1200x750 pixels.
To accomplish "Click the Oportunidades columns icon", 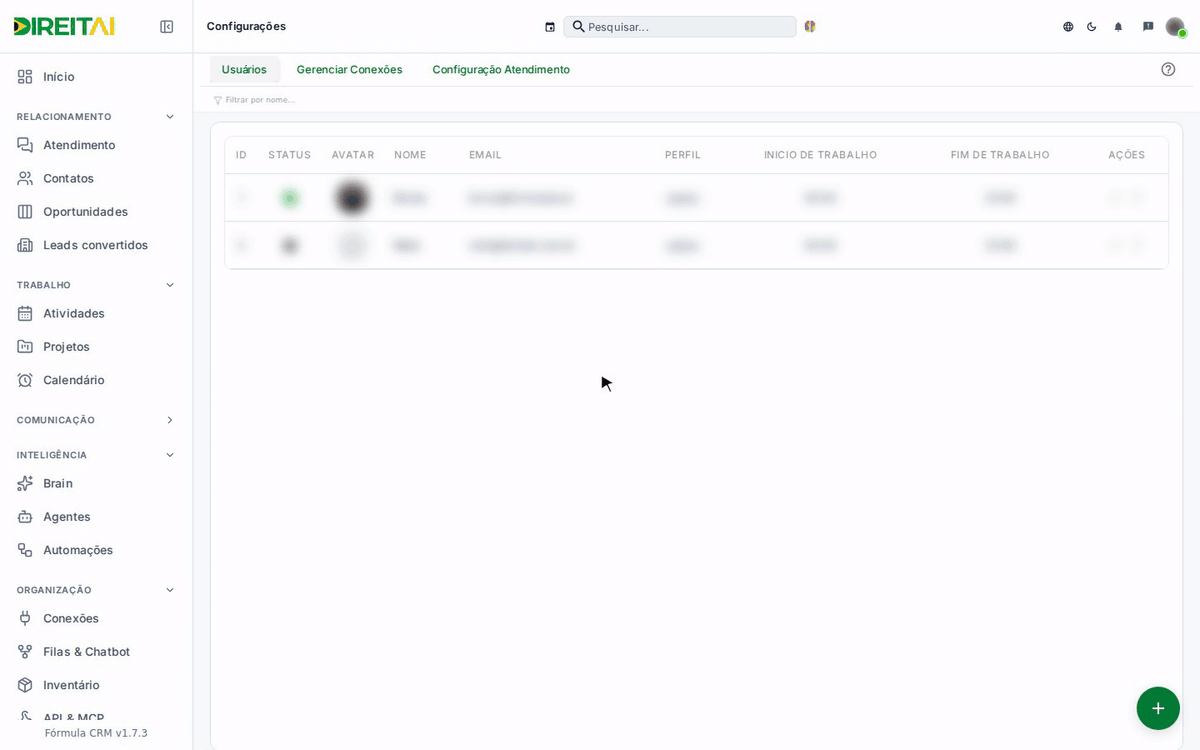I will click(25, 212).
